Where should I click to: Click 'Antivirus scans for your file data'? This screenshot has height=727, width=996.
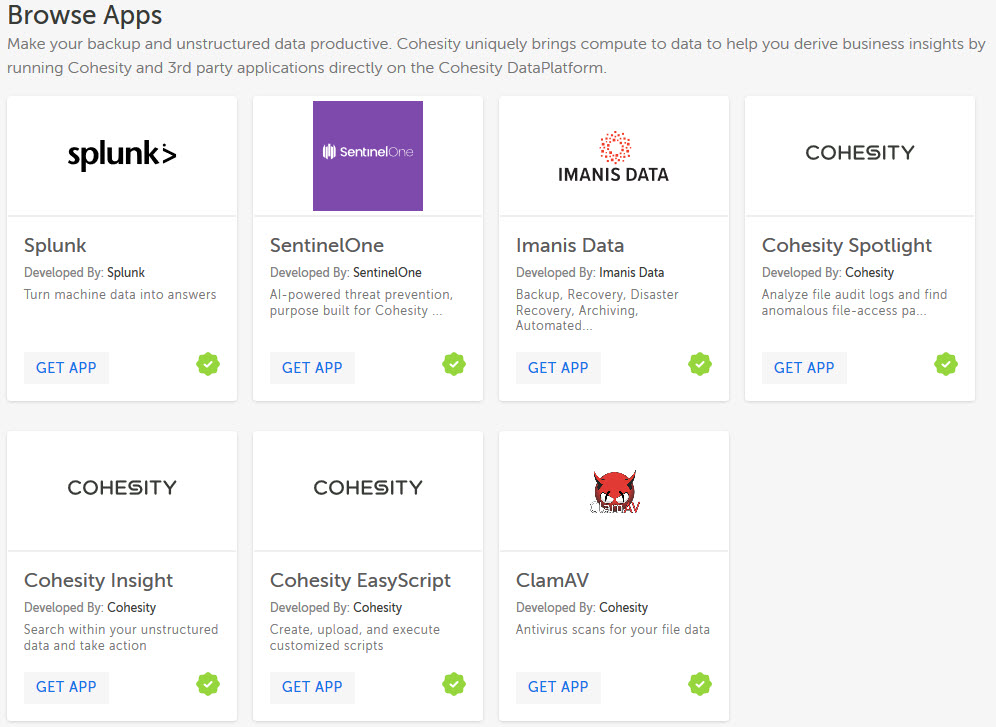tap(613, 629)
